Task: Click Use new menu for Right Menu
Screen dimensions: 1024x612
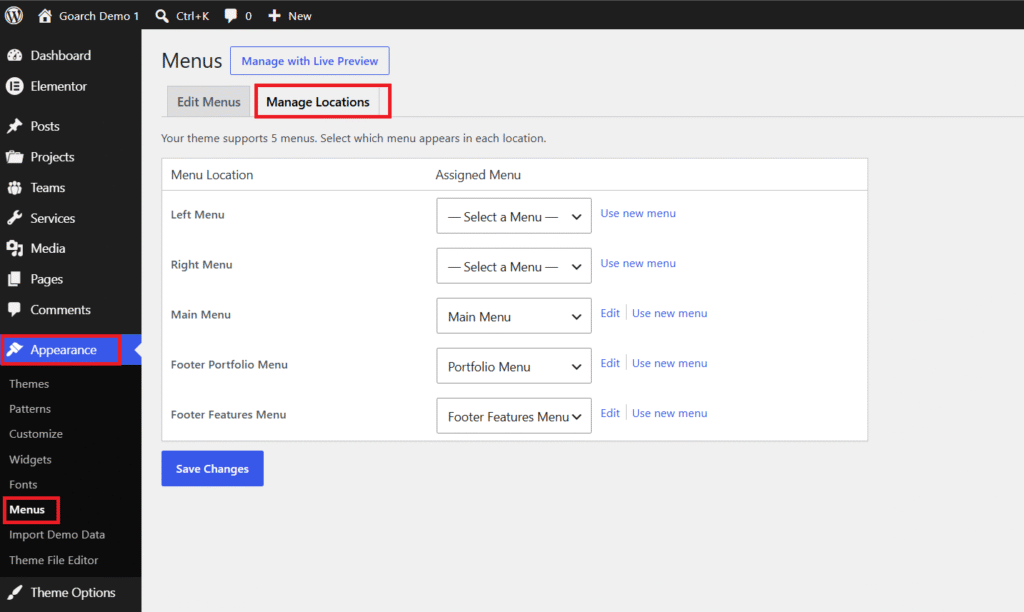Action: 638,263
